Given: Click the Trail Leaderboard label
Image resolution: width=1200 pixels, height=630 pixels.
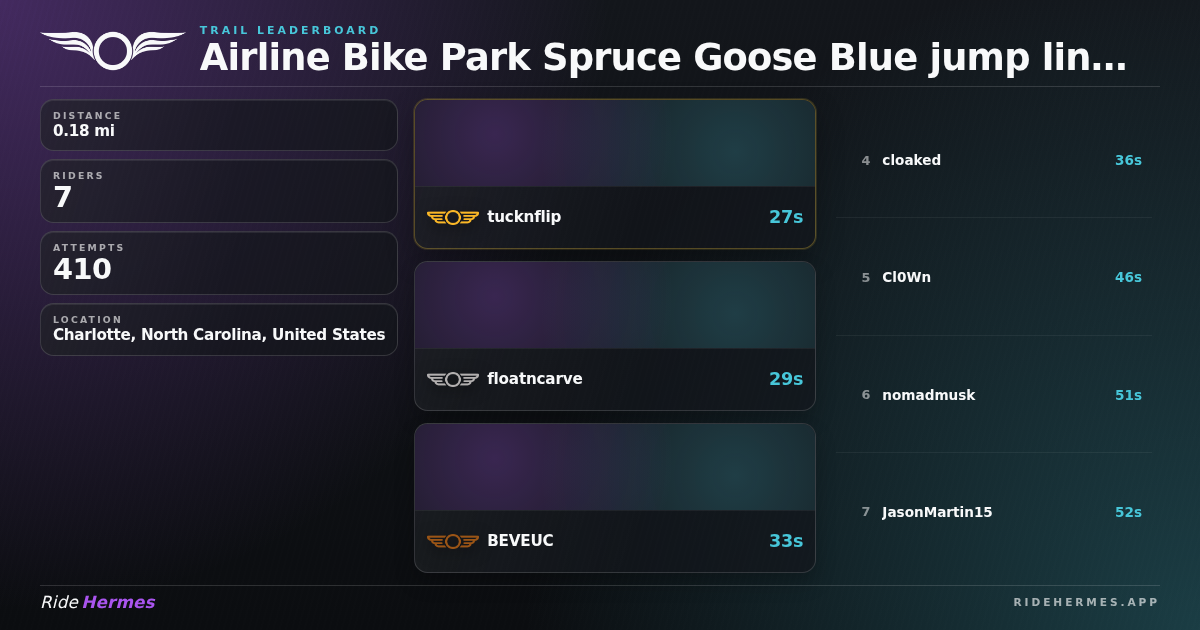Looking at the screenshot, I should click(x=290, y=30).
